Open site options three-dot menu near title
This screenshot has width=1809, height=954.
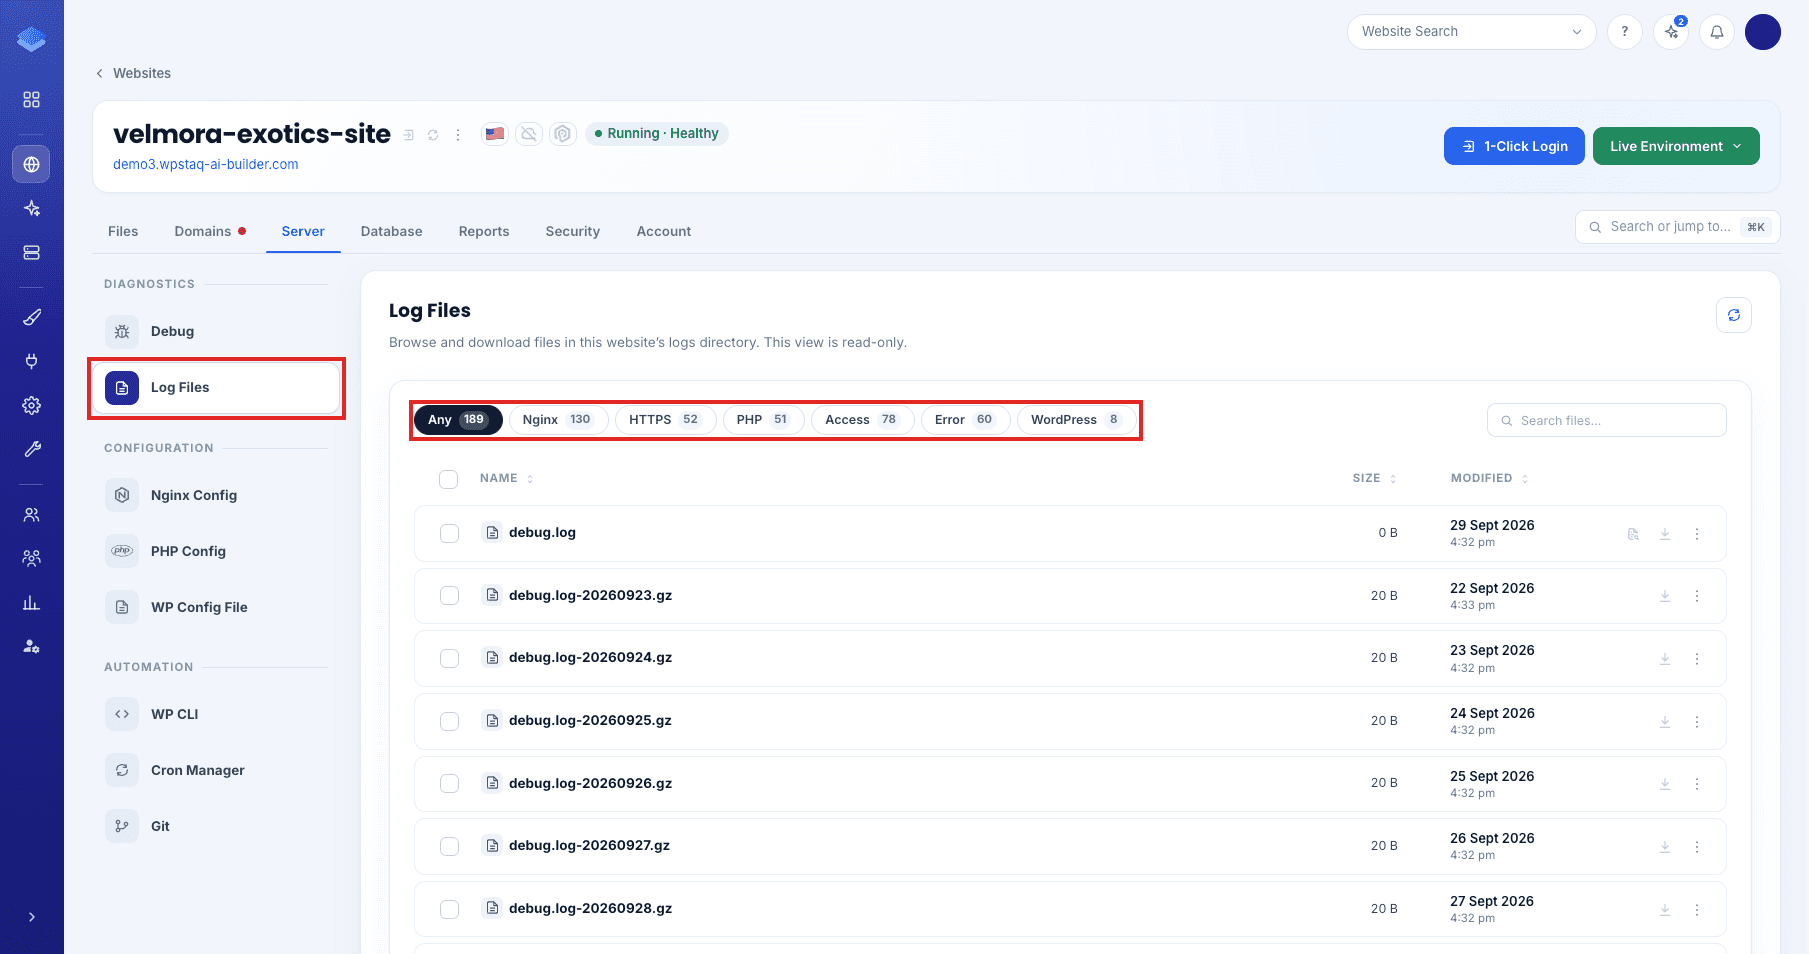point(458,135)
